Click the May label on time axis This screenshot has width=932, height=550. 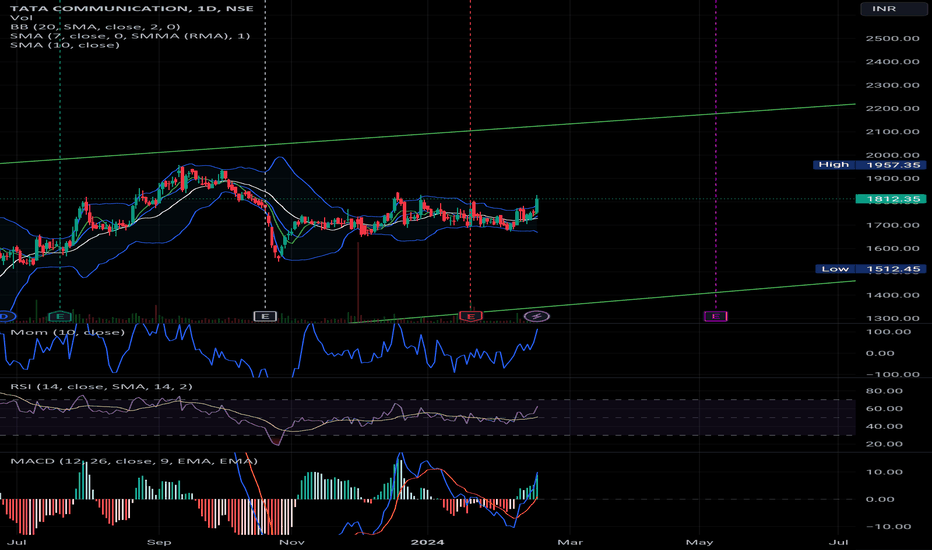click(x=700, y=542)
